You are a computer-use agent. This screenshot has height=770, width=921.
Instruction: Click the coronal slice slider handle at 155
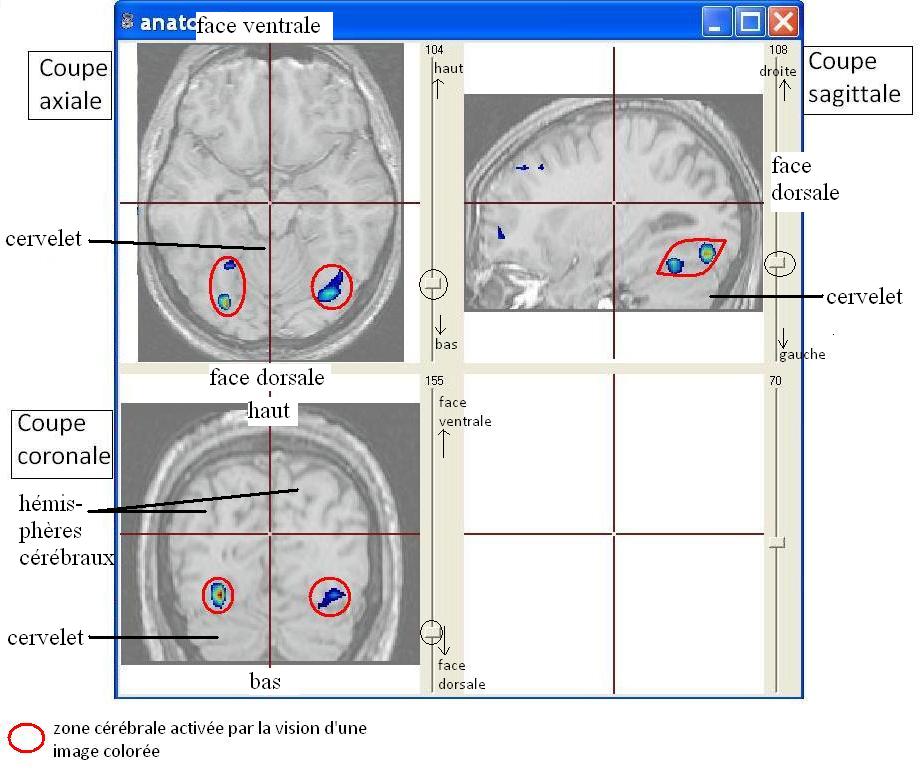432,632
